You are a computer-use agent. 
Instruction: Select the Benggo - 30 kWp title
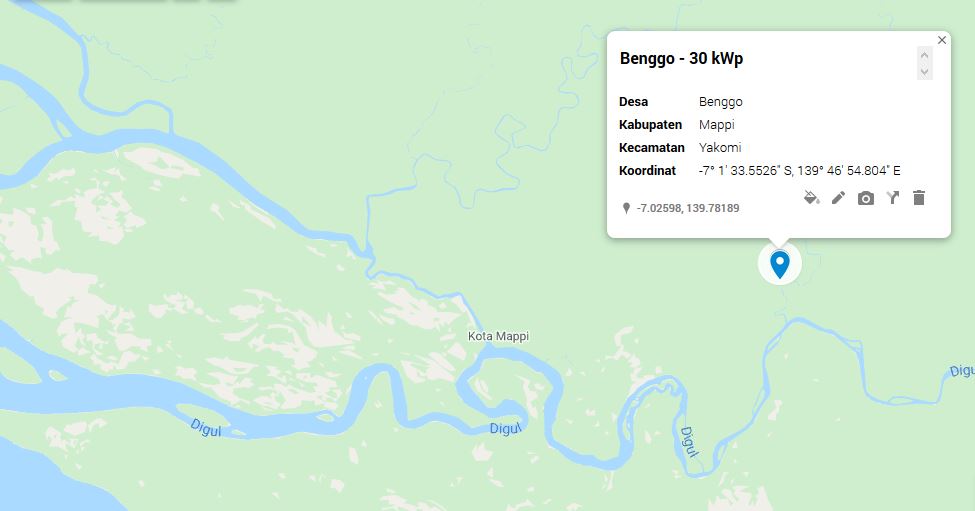pos(682,58)
